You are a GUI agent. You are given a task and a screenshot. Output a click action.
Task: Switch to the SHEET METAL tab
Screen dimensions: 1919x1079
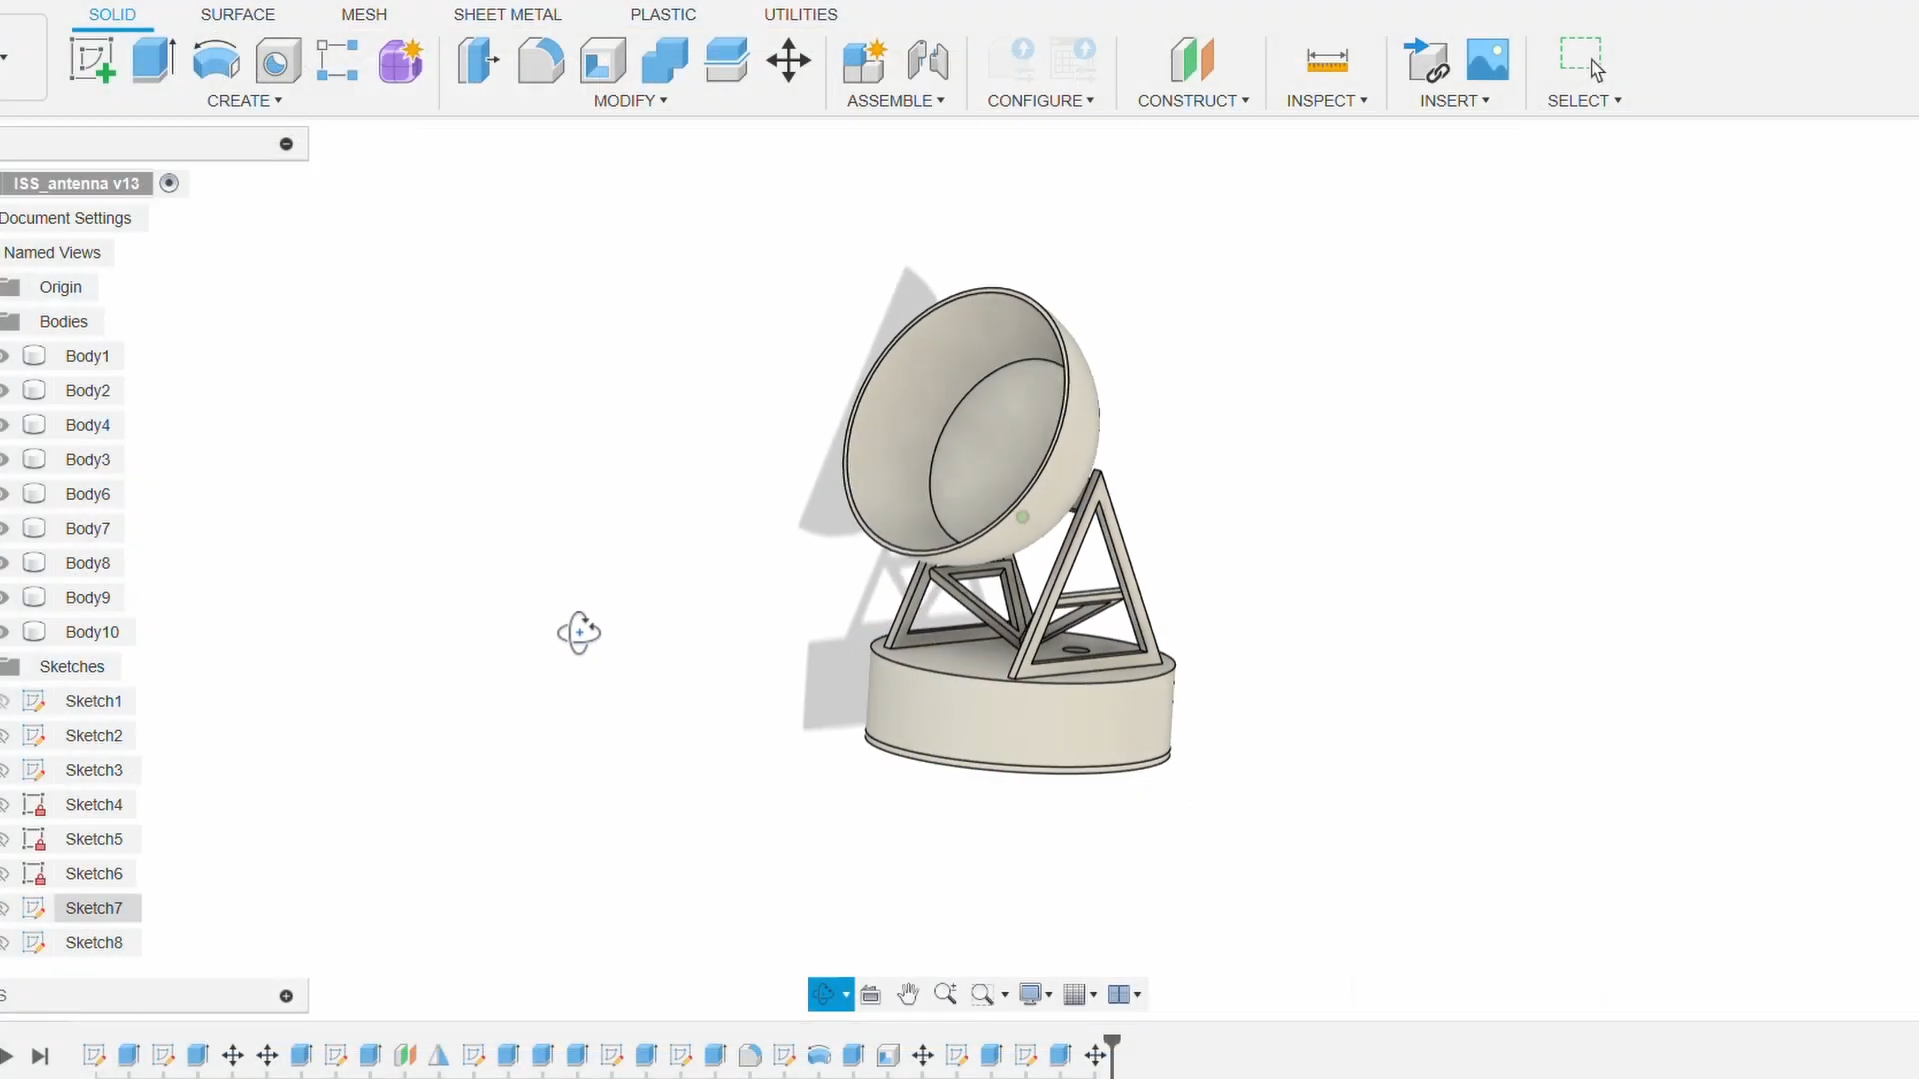[x=507, y=14]
